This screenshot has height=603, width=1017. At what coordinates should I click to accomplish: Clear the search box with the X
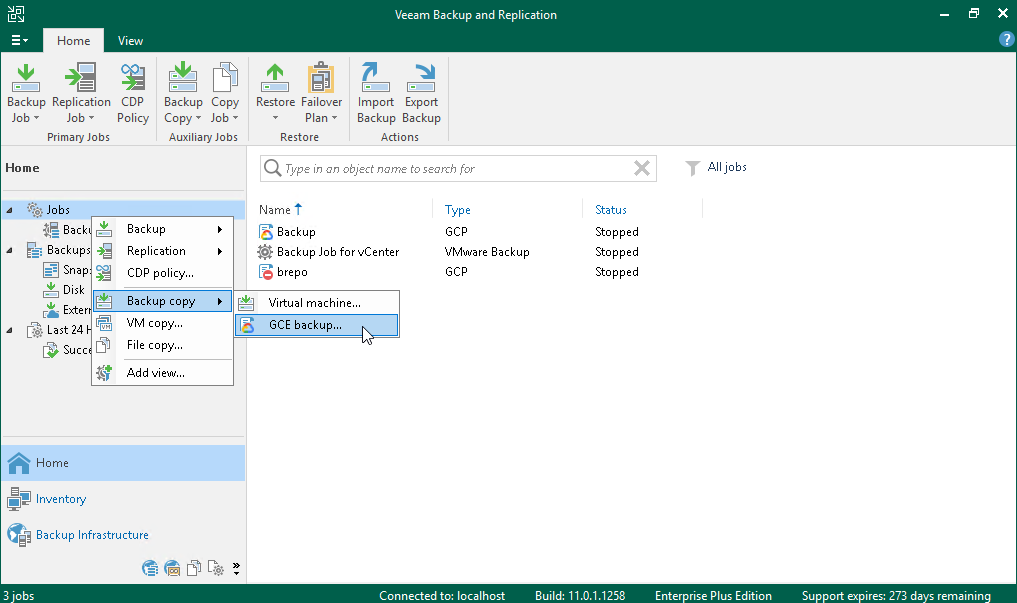click(x=641, y=169)
